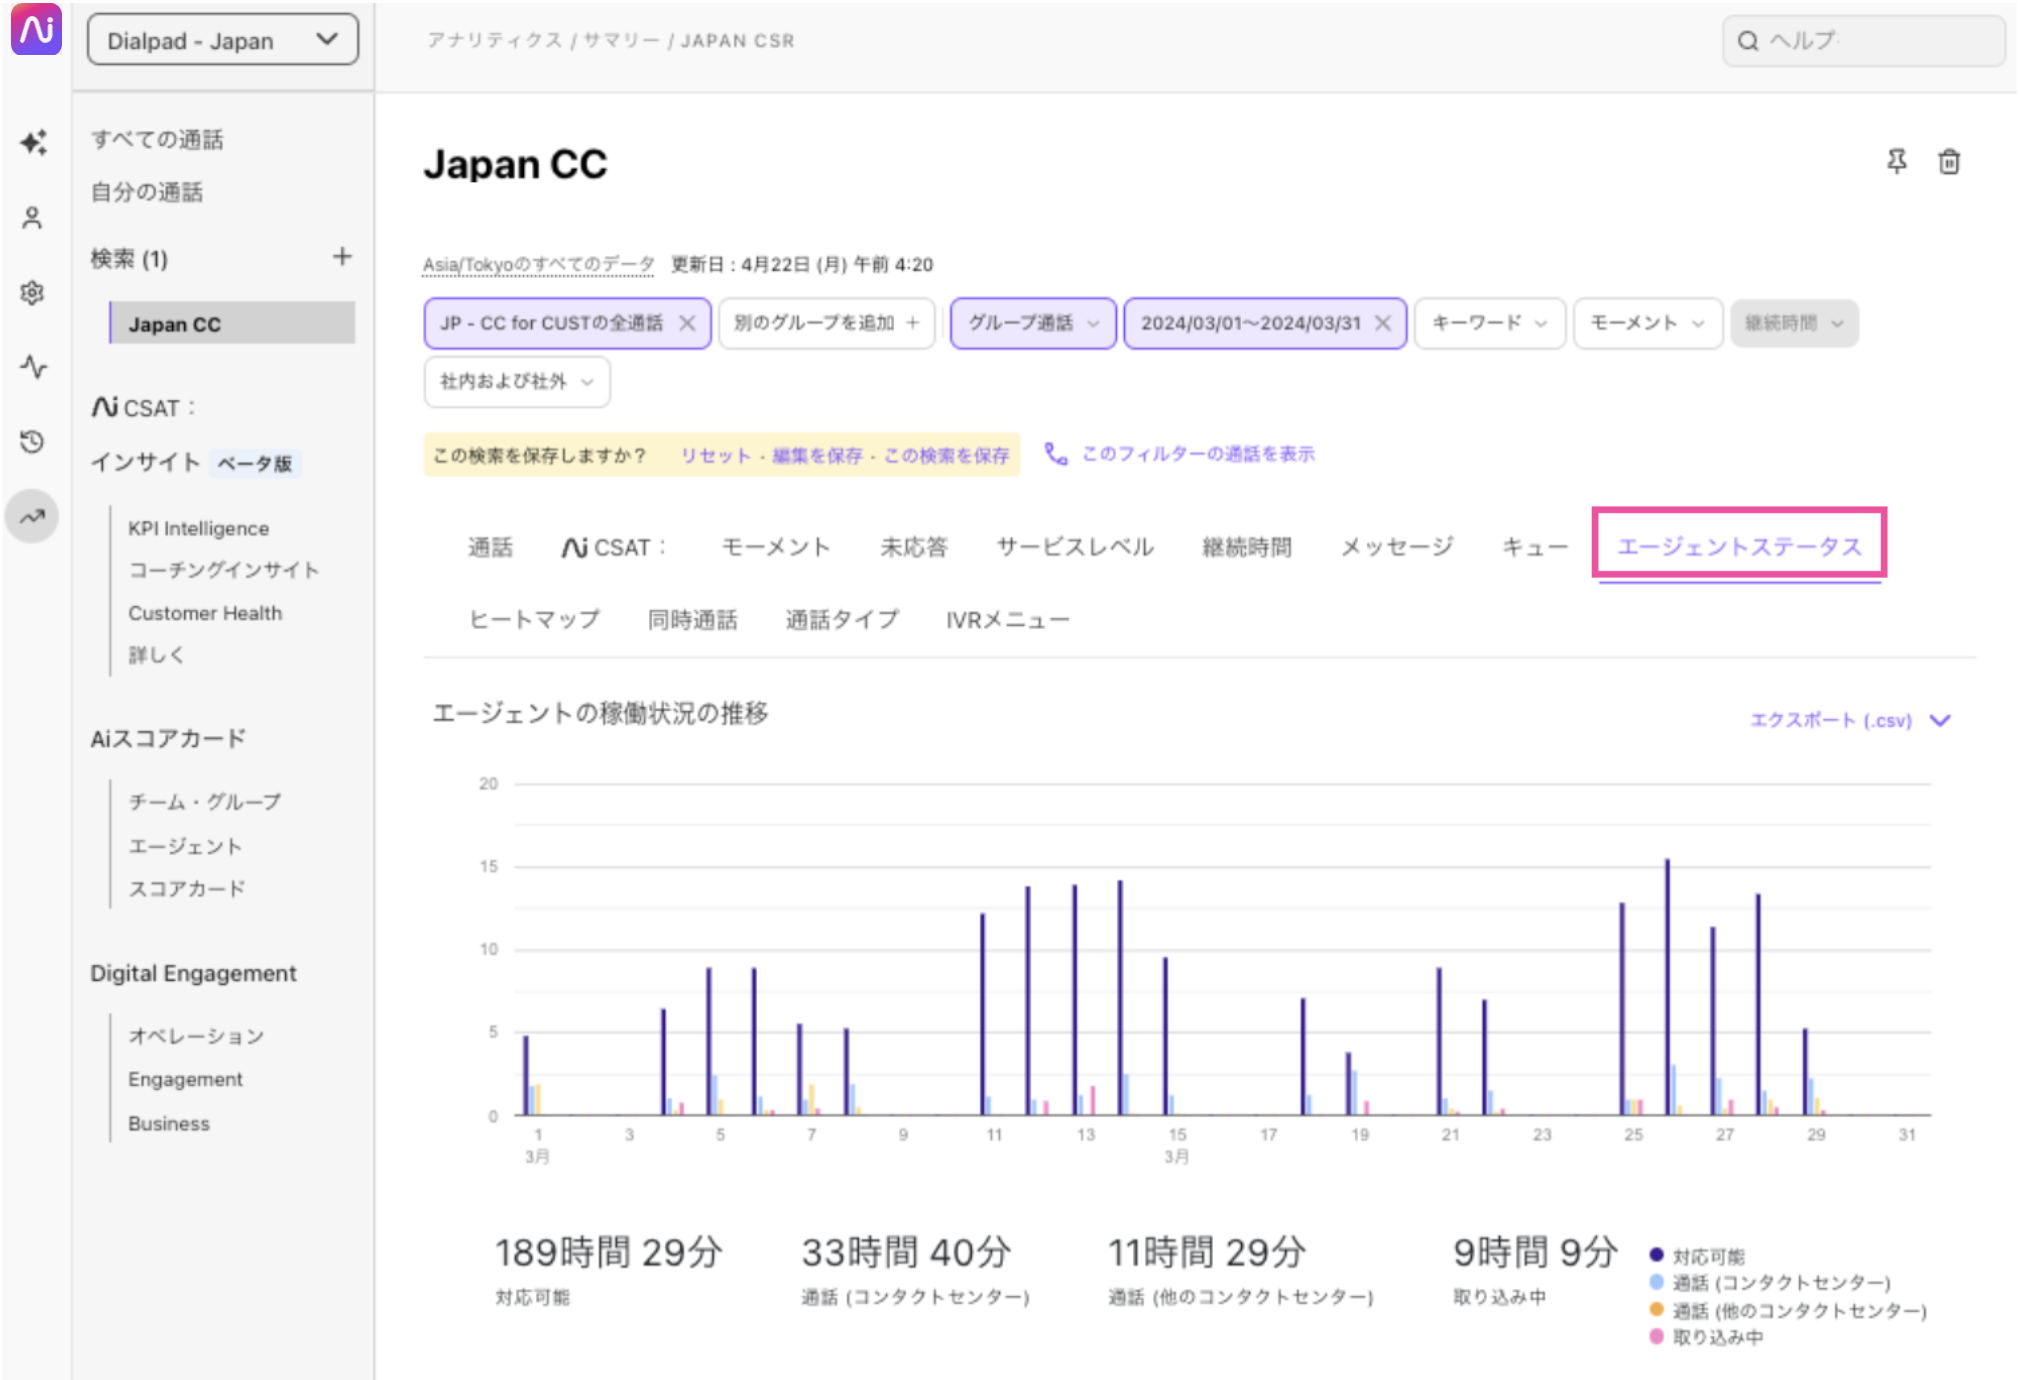2019x1380 pixels.
Task: Open Customer Health in sidebar
Action: pos(205,613)
